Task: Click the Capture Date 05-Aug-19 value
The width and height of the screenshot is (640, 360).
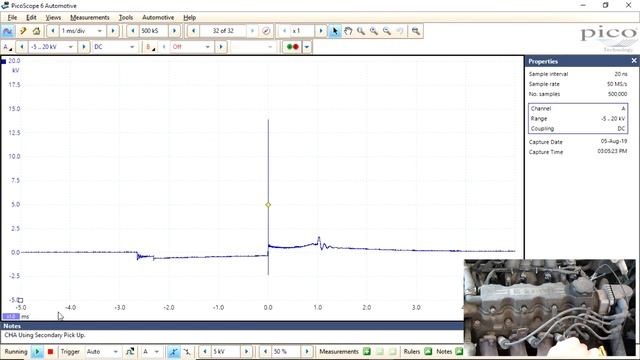Action: tap(613, 141)
